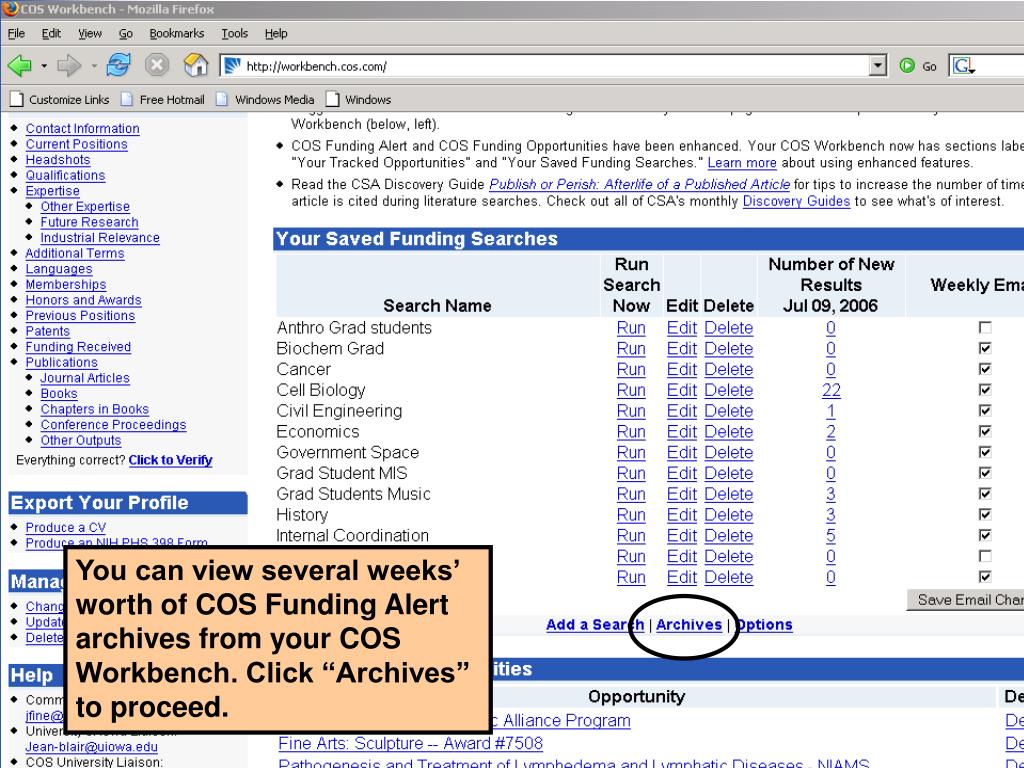Edit the Government Space search
Screen dimensions: 1024x768
pos(682,453)
